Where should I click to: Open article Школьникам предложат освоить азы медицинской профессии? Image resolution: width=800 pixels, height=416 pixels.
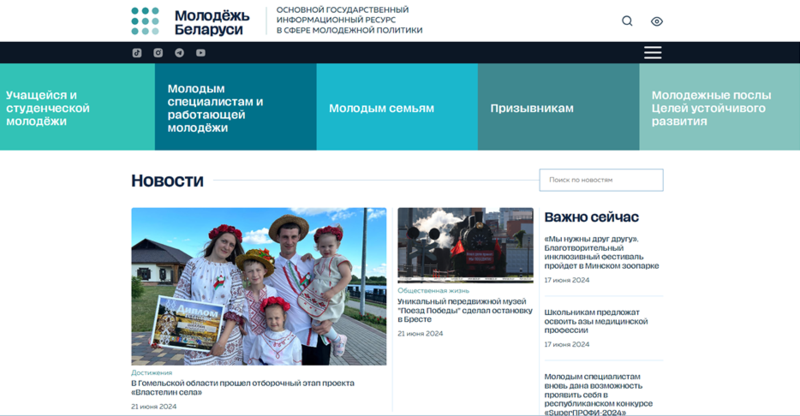click(596, 321)
